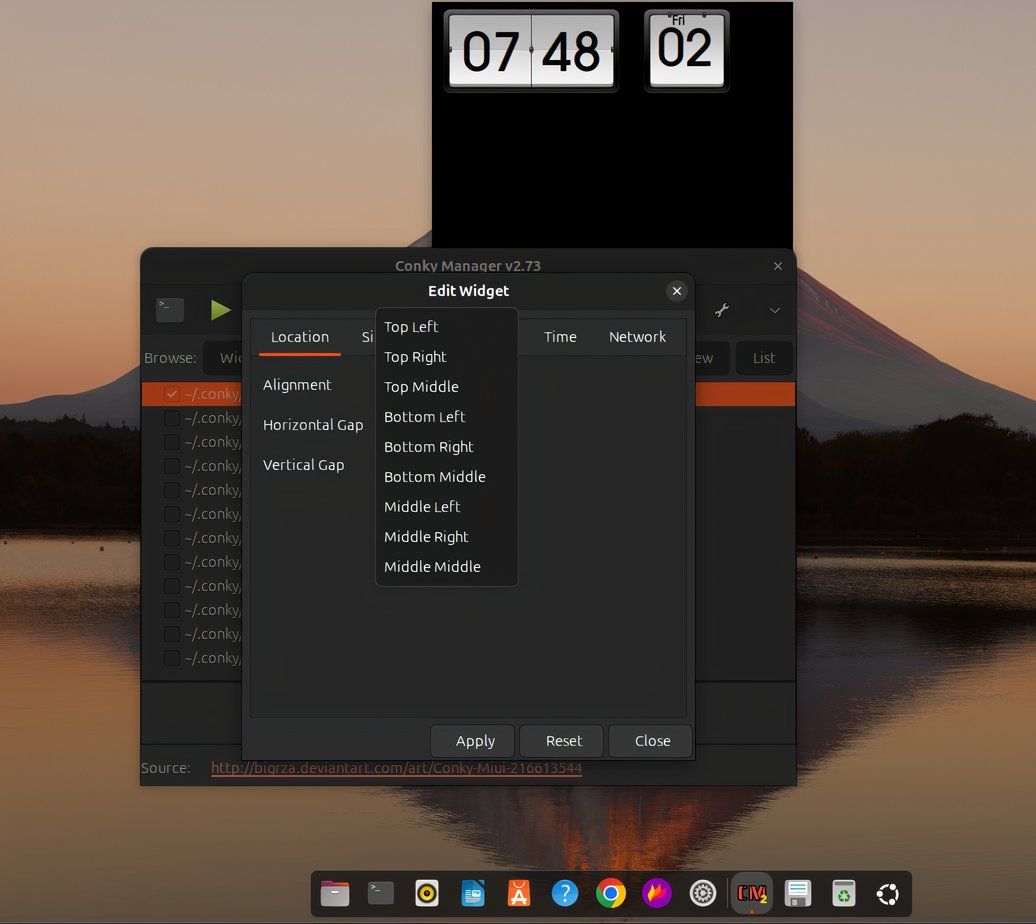Uncheck the active ~/.conky widget checkbox

coord(171,393)
